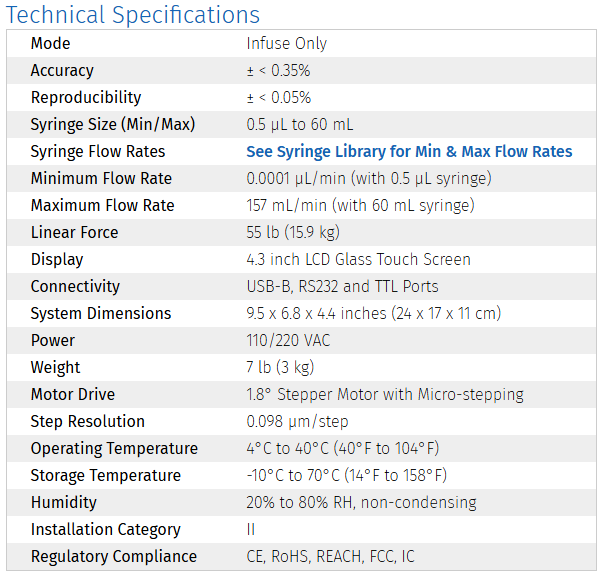
Task: Click the 110/220 VAC power value
Action: click(288, 341)
